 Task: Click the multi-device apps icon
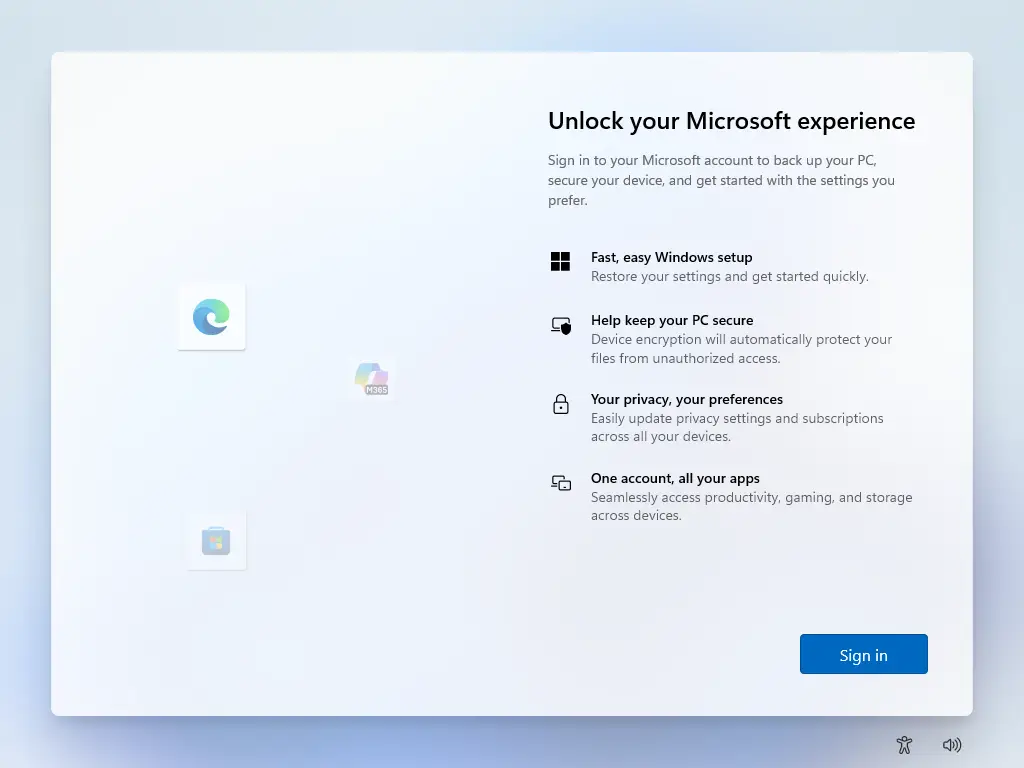pyautogui.click(x=561, y=483)
